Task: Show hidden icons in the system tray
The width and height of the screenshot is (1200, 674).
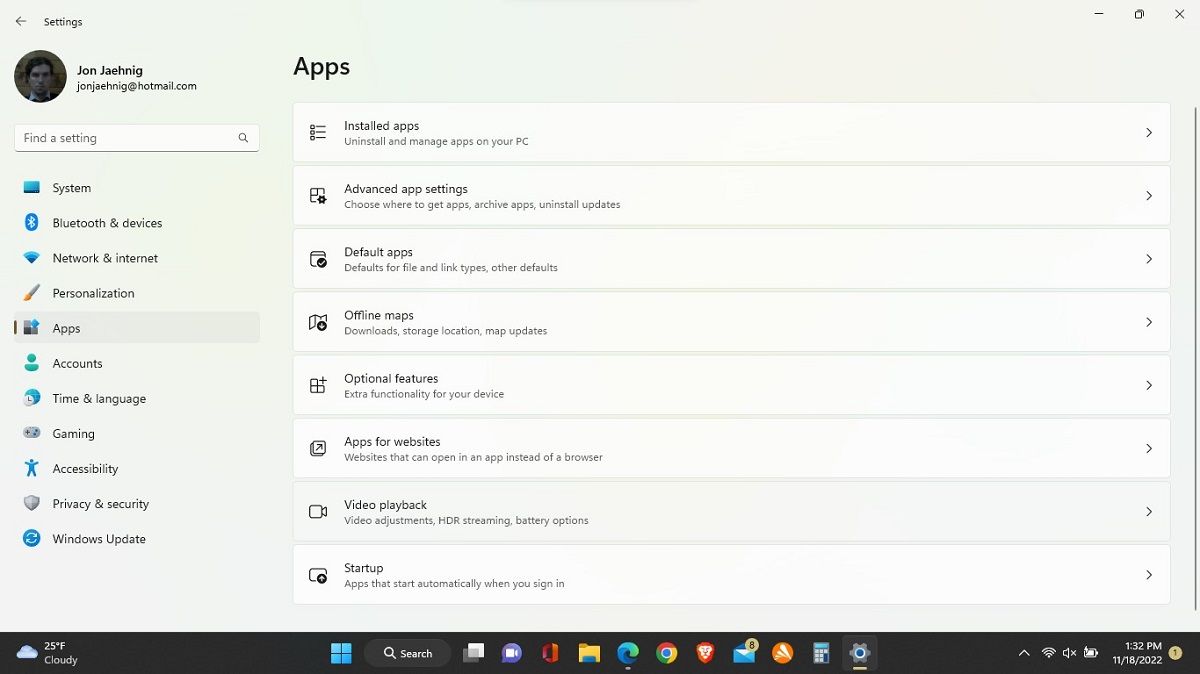Action: pyautogui.click(x=1024, y=652)
